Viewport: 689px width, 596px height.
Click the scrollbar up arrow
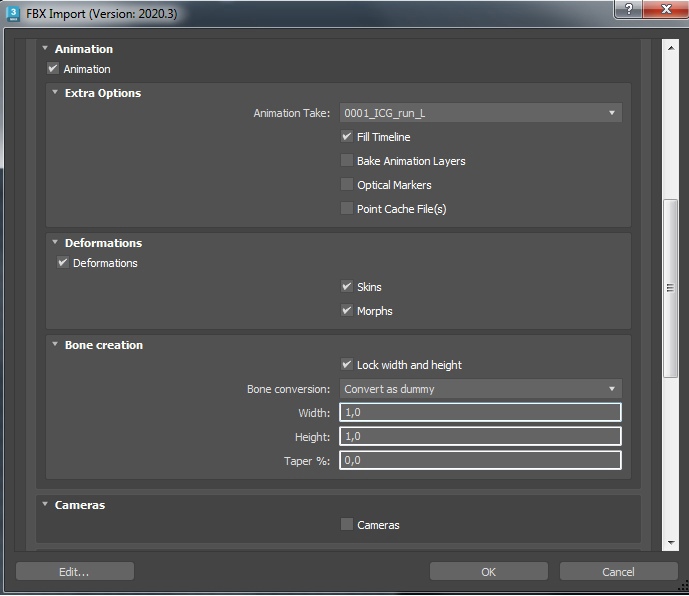point(671,47)
